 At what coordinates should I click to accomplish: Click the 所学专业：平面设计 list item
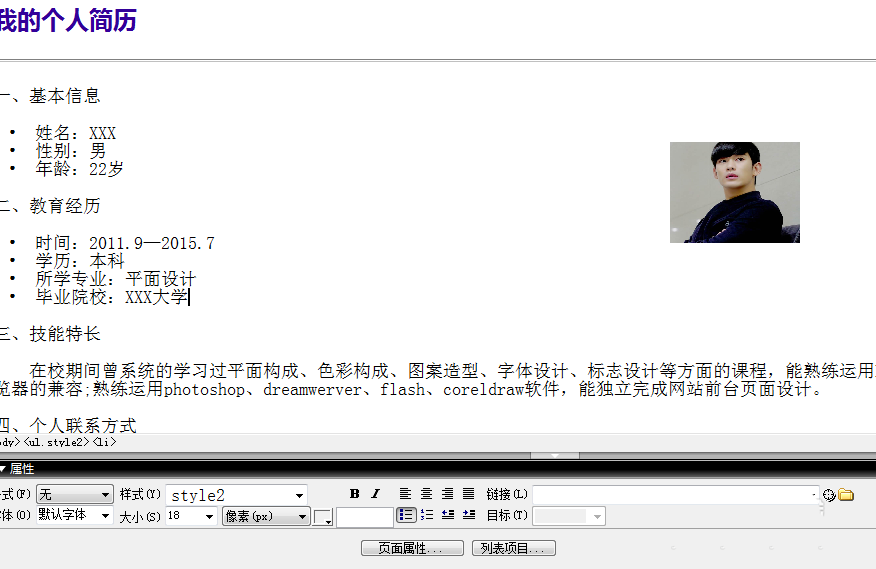[x=116, y=279]
